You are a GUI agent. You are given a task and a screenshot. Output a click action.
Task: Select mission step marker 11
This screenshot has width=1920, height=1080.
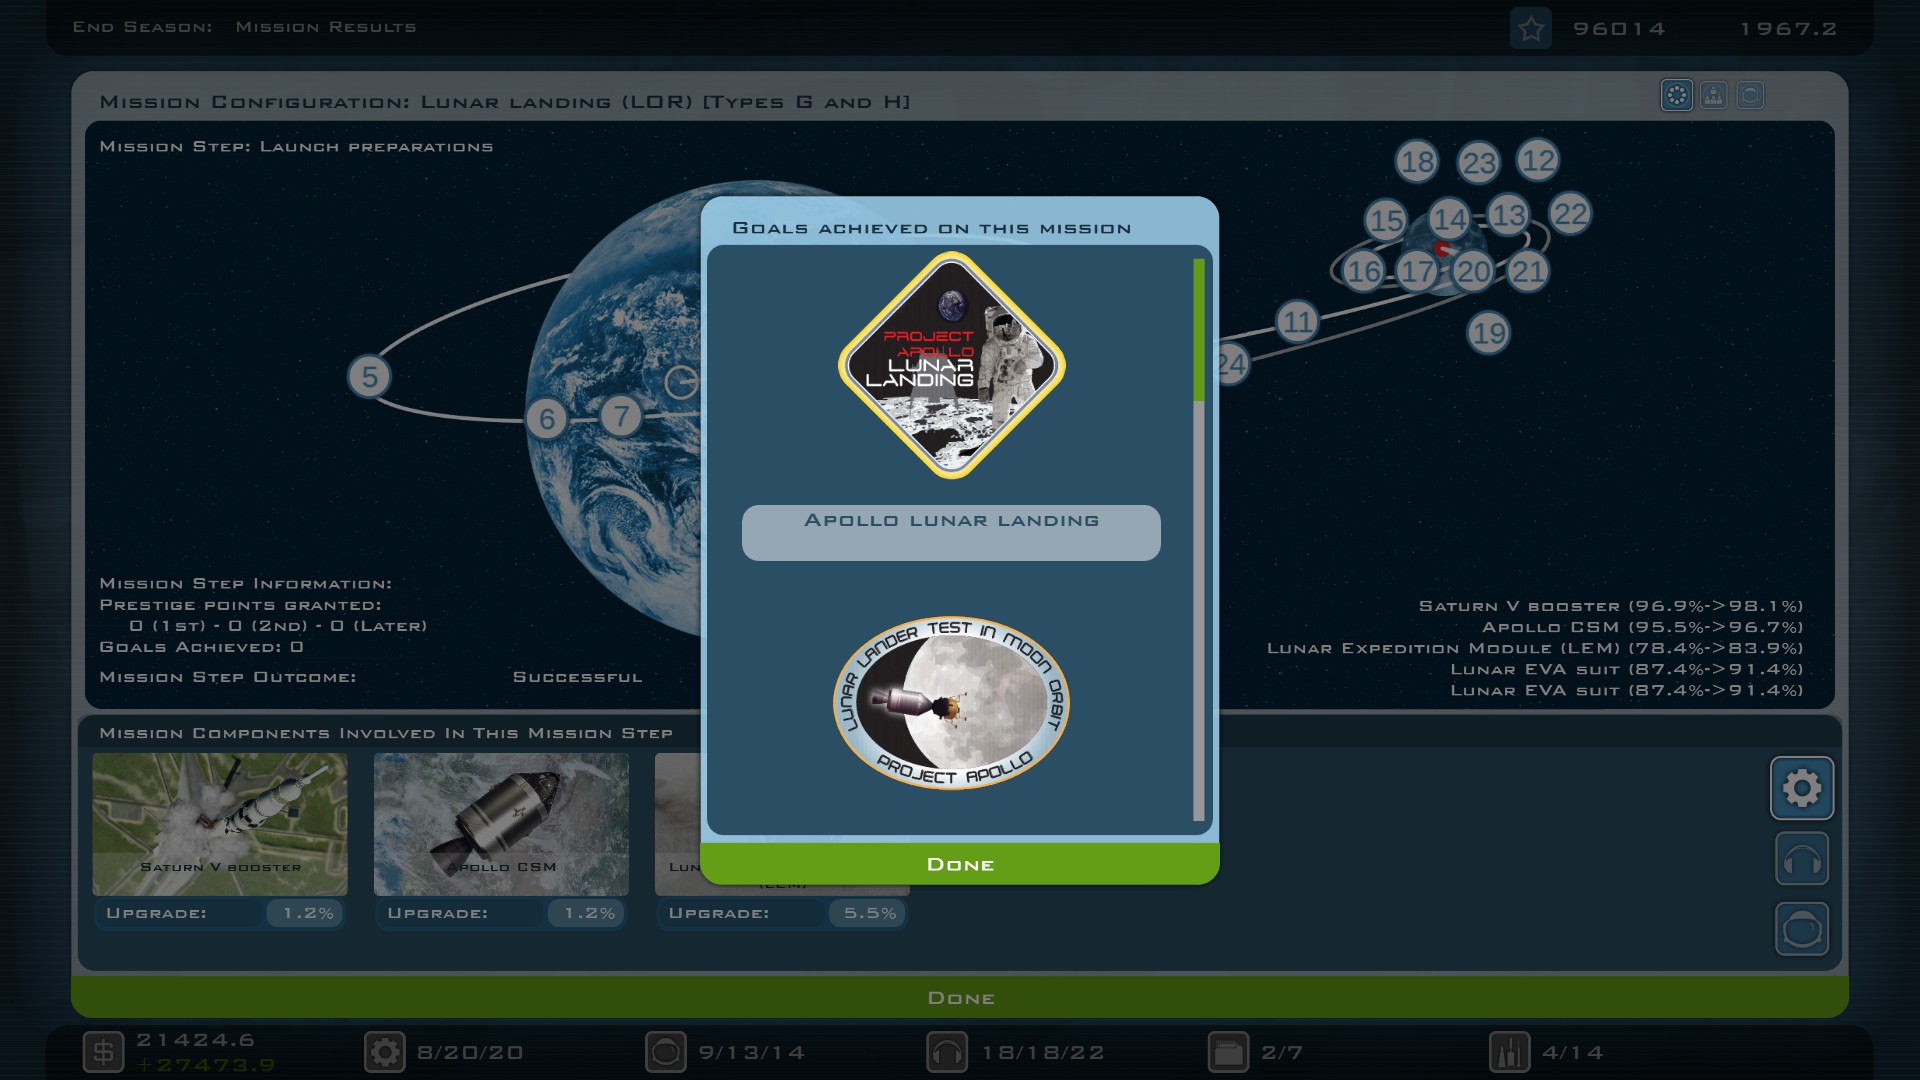[1297, 322]
